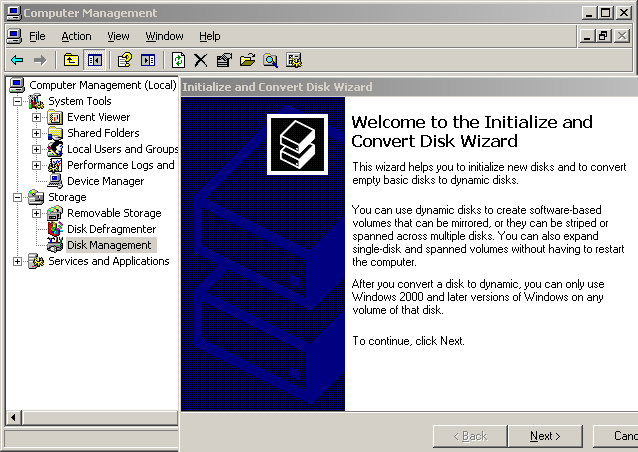Maximize the Computer Management window
This screenshot has height=452, width=638.
605,13
